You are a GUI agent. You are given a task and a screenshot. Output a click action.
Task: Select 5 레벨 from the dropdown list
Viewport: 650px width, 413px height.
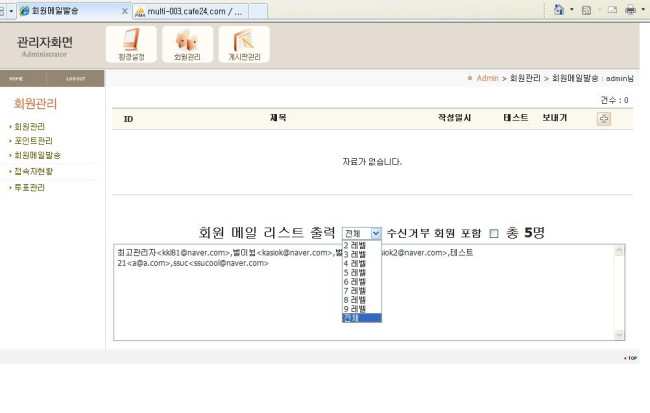pyautogui.click(x=355, y=272)
